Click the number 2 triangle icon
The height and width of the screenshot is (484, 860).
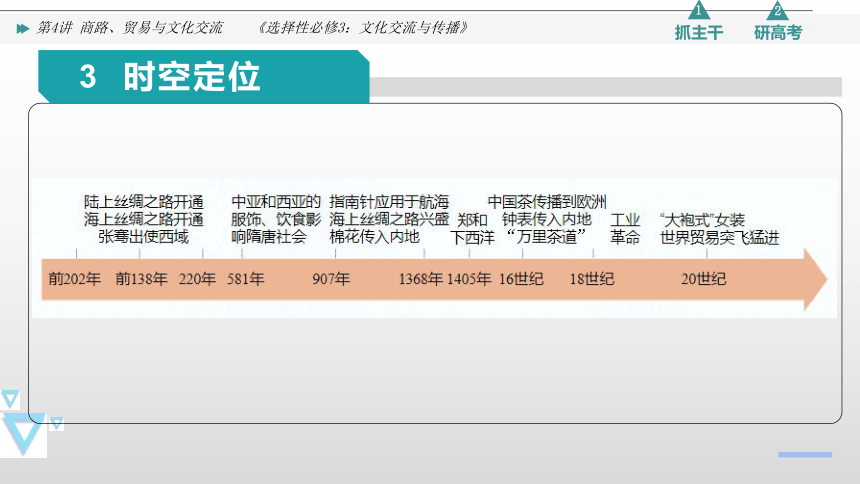tap(777, 10)
